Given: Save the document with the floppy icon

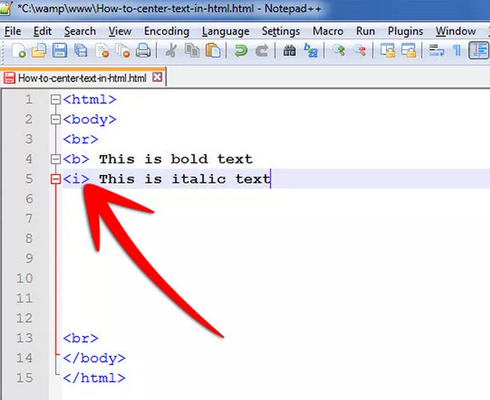Looking at the screenshot, I should (x=60, y=51).
